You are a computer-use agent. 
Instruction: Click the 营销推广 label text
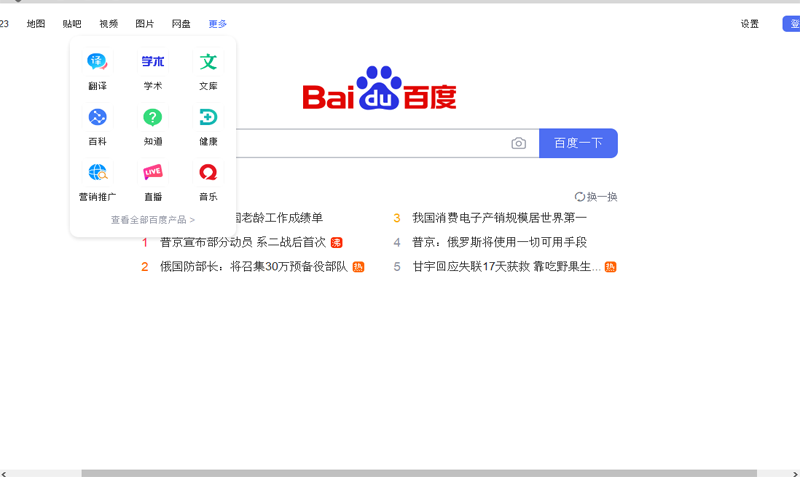(97, 197)
